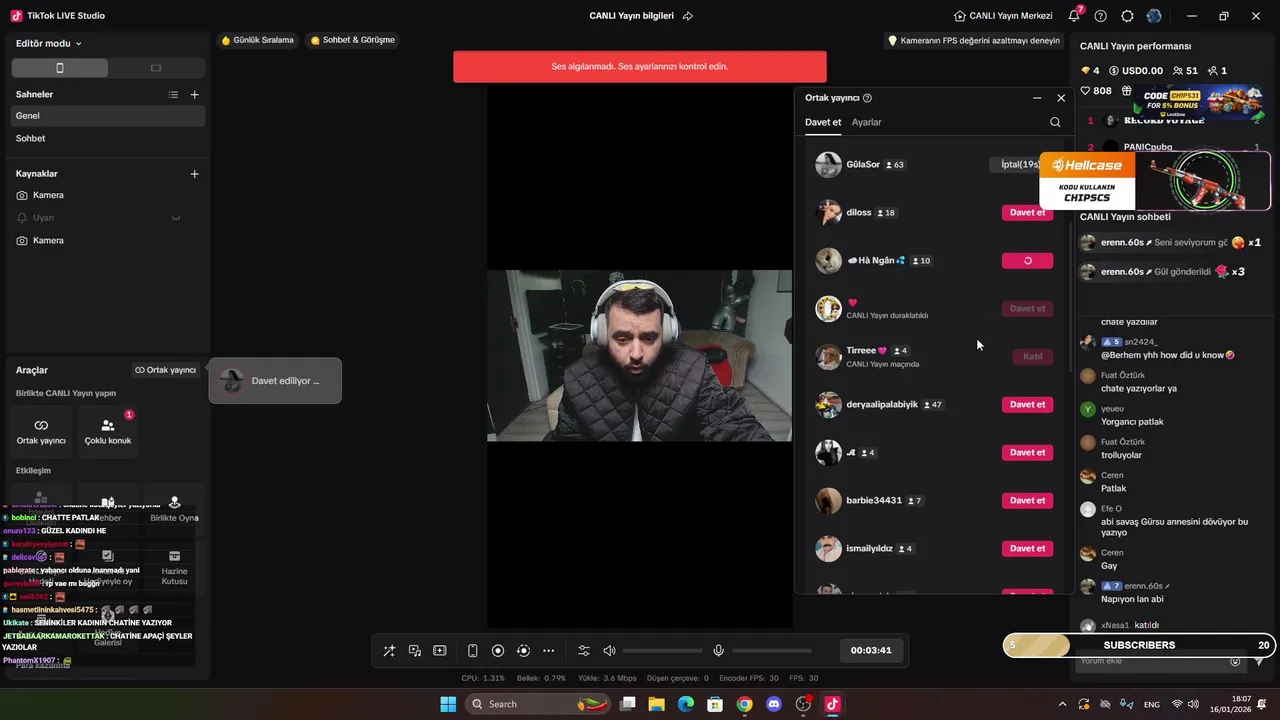Open the help question mark icon

1101,16
